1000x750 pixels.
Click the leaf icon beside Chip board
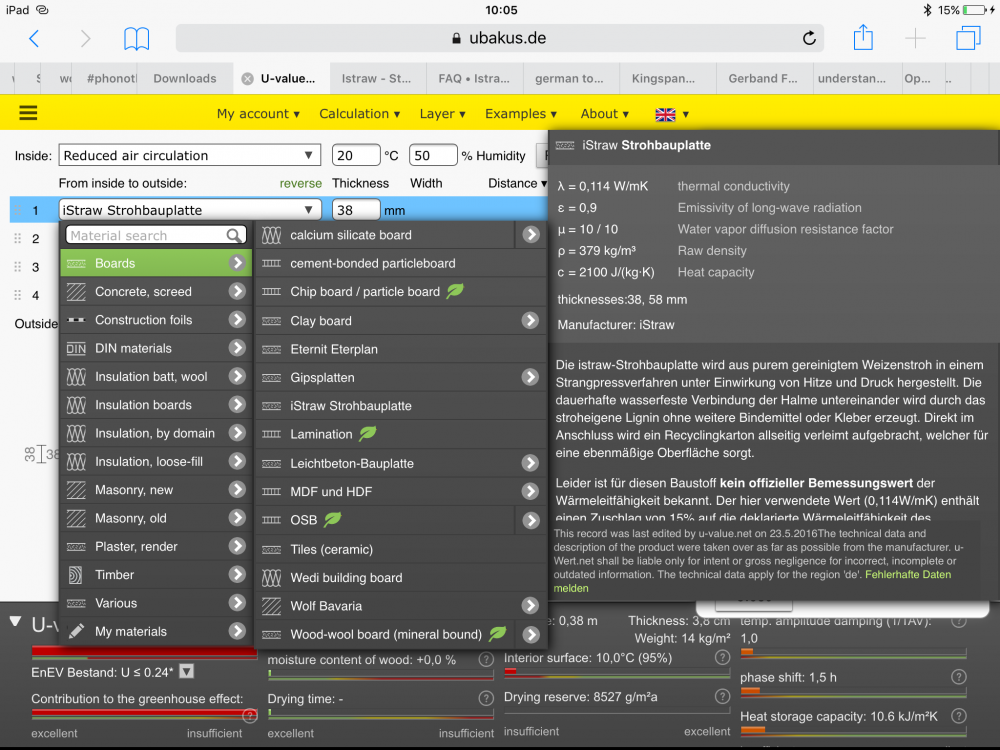click(x=455, y=291)
